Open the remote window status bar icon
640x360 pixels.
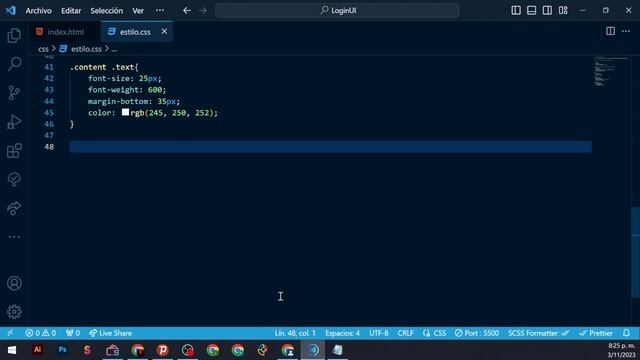10,333
